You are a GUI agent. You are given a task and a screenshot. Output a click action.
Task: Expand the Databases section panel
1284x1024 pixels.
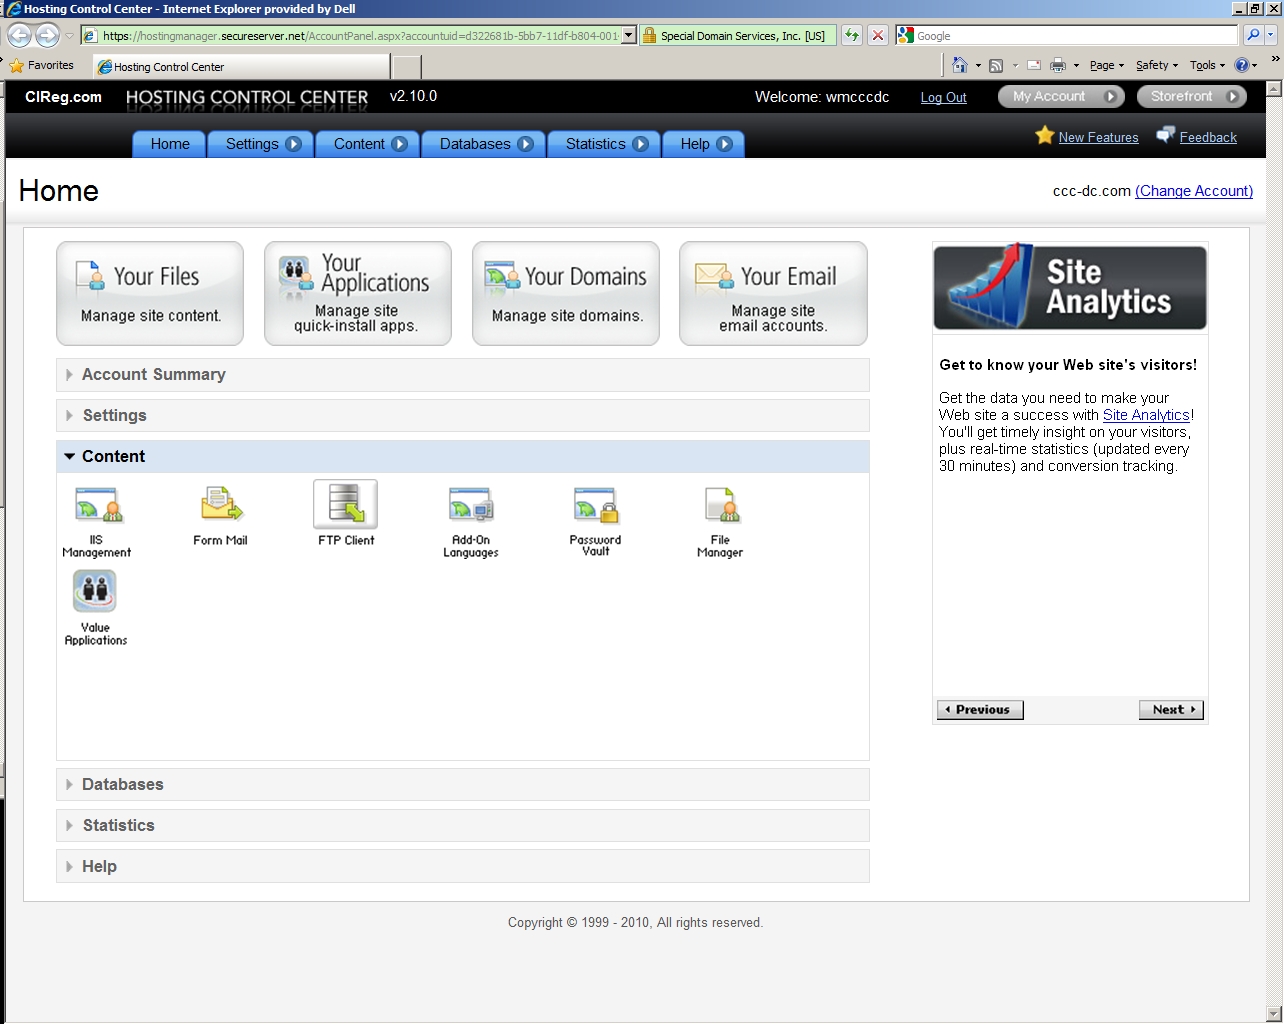463,785
